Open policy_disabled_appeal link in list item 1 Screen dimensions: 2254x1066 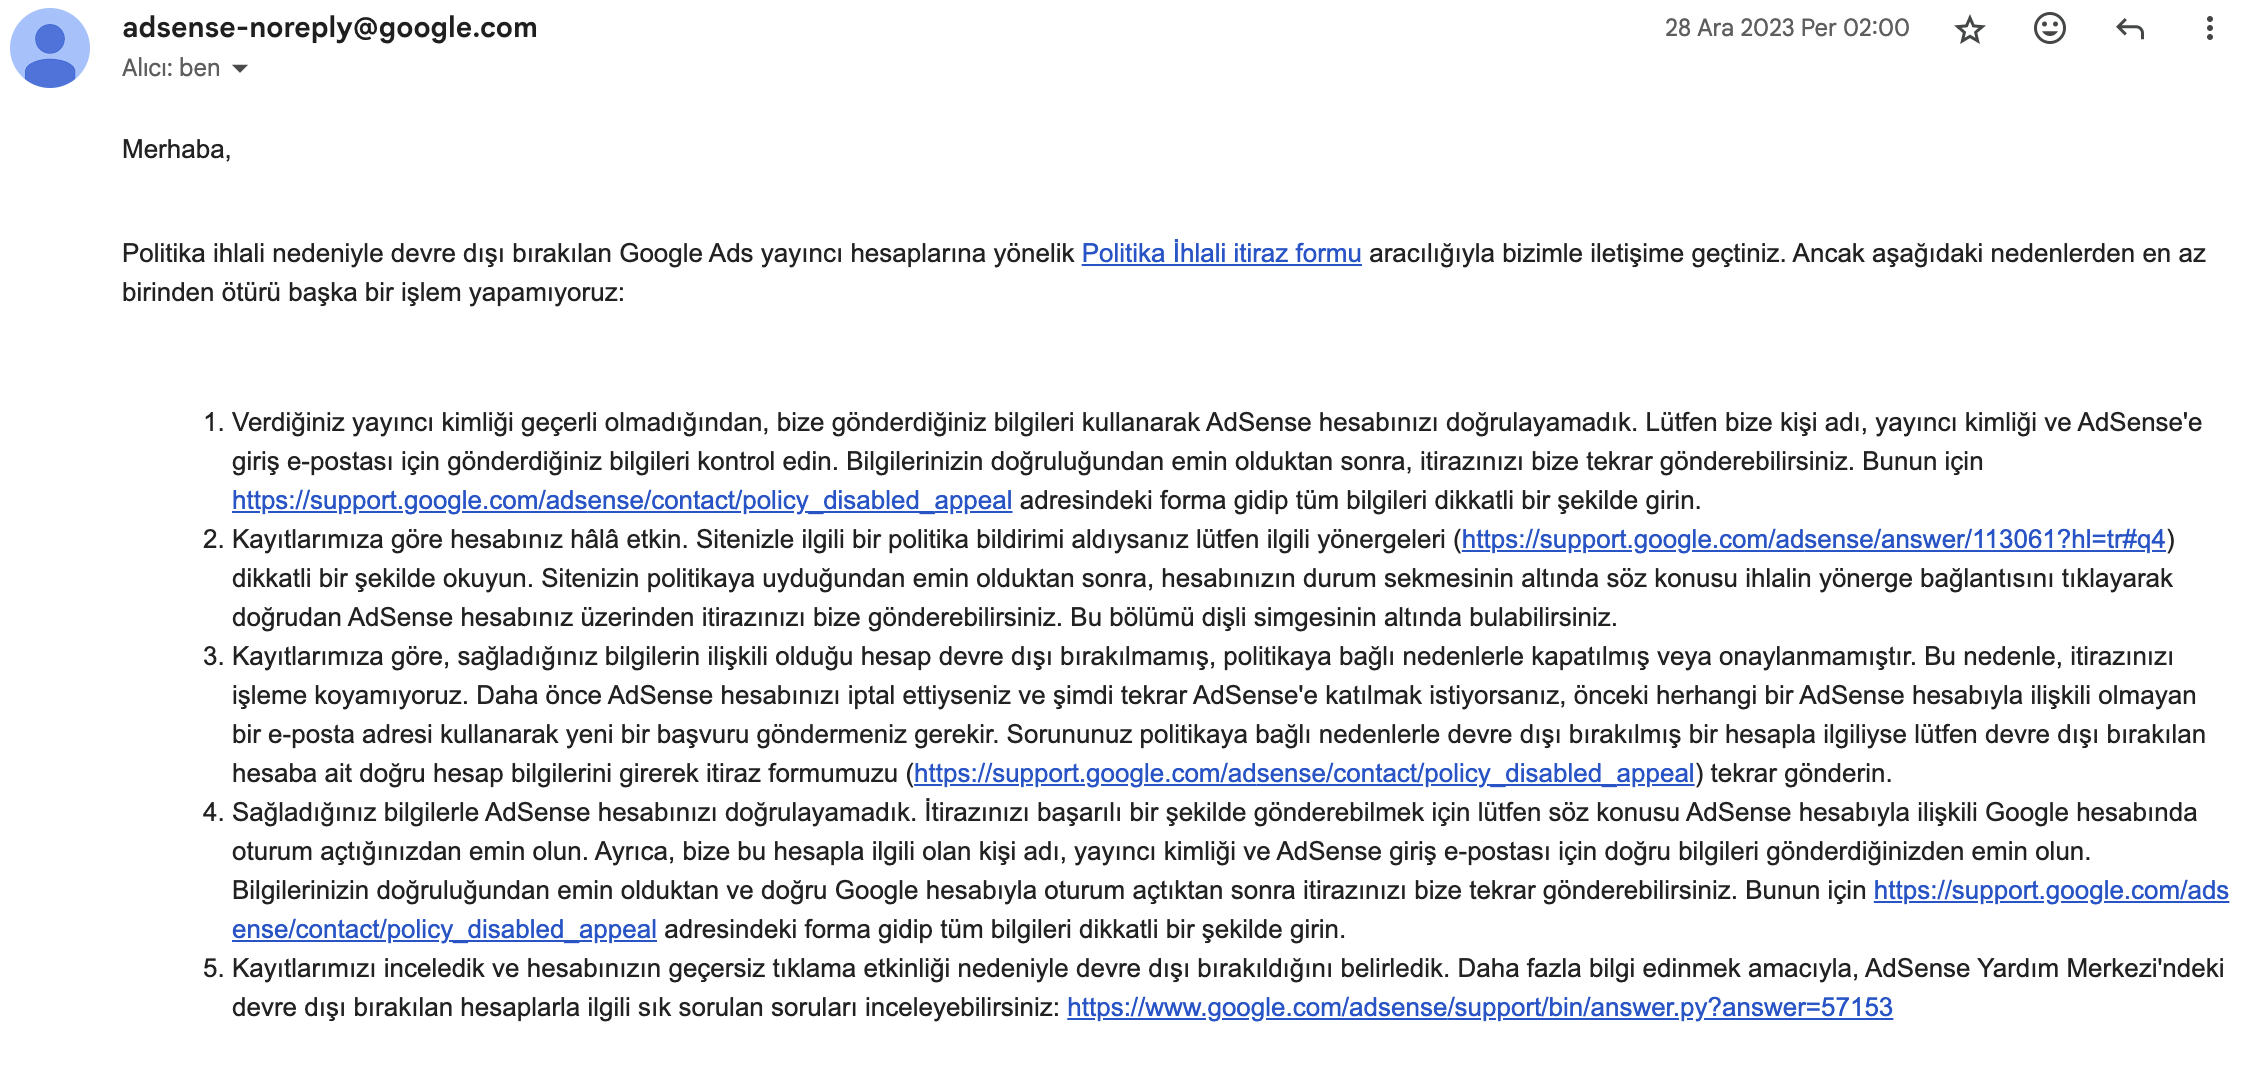[x=622, y=500]
